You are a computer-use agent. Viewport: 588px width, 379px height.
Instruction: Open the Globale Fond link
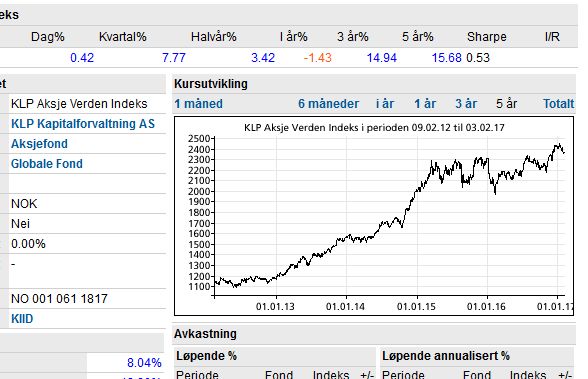[47, 164]
